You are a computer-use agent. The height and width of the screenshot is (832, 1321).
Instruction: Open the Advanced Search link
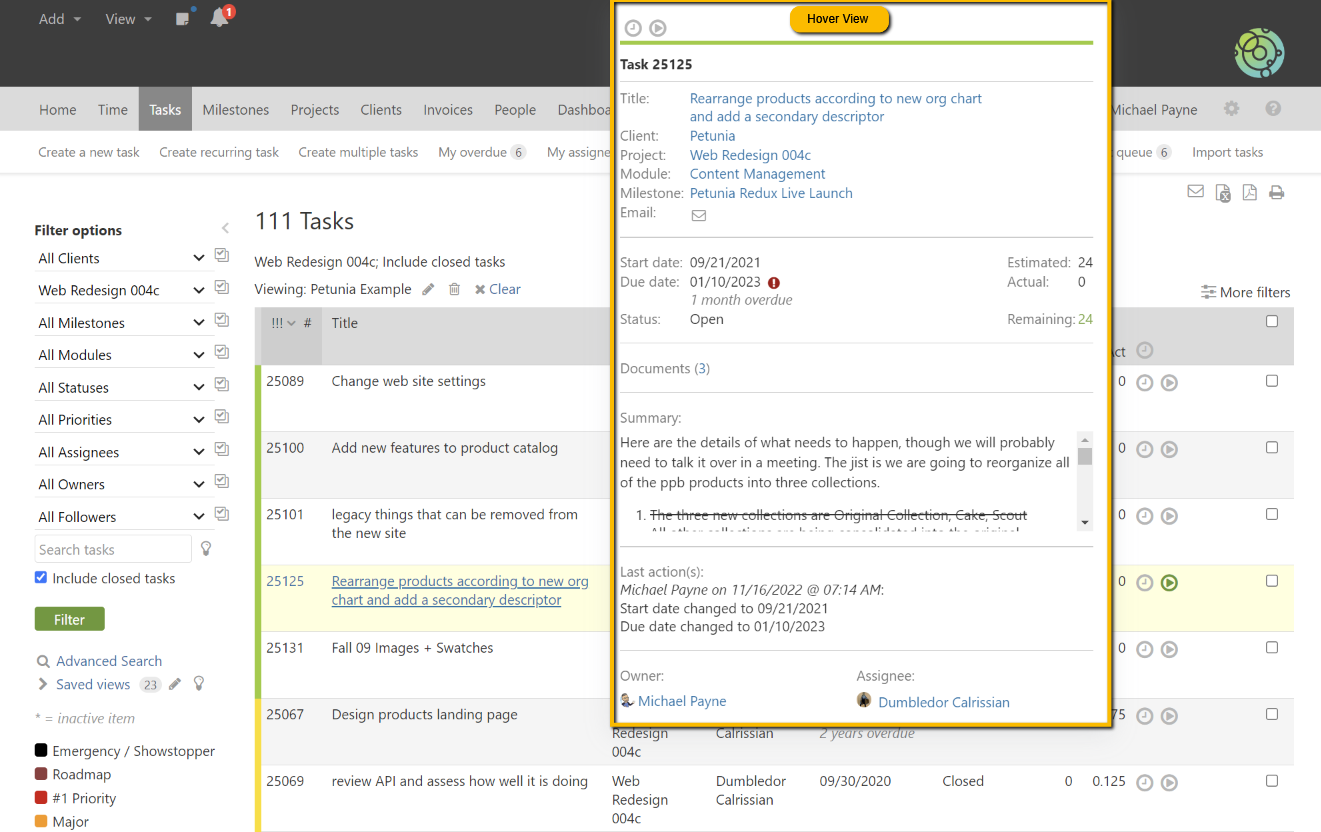(108, 661)
